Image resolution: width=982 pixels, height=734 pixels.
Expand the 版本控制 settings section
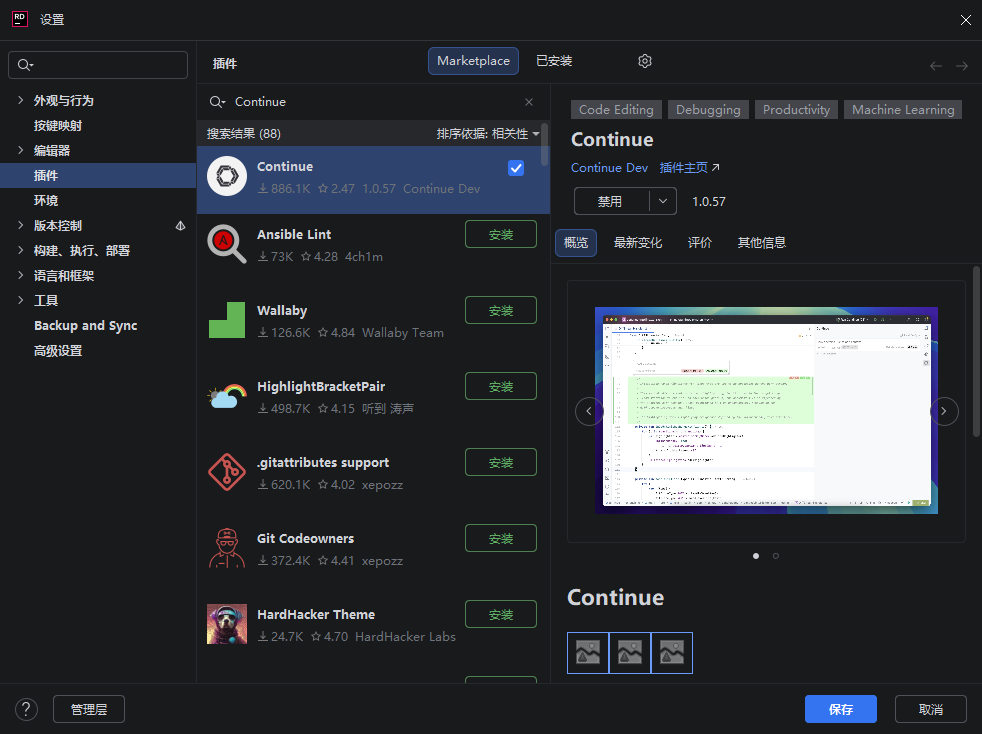(20, 225)
